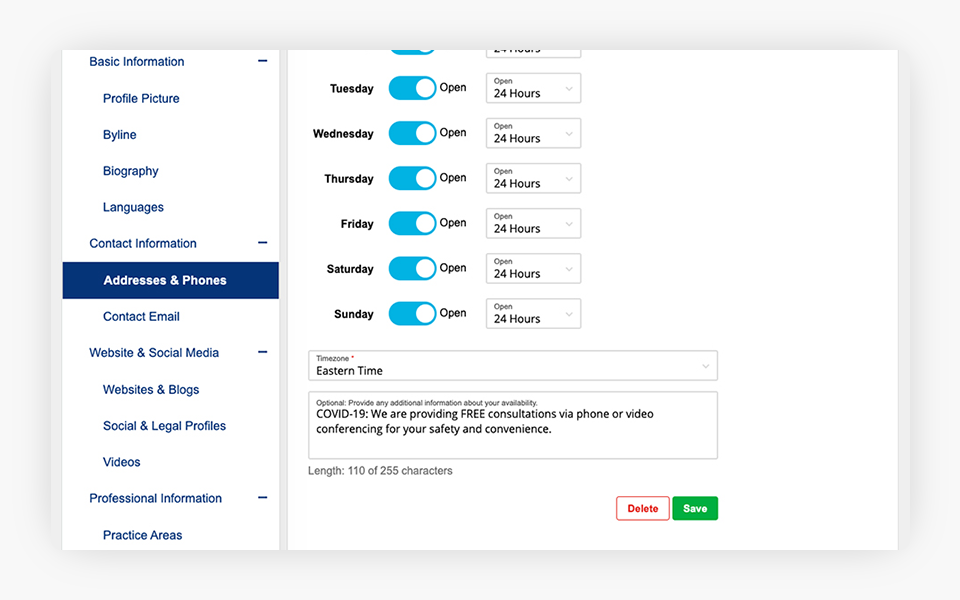
Task: Collapse the Website & Social Media section
Action: point(262,352)
